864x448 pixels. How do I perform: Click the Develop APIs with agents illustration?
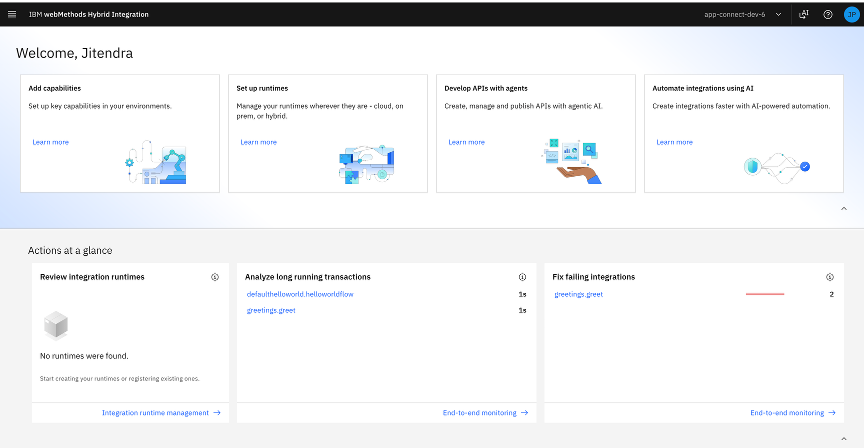[571, 161]
